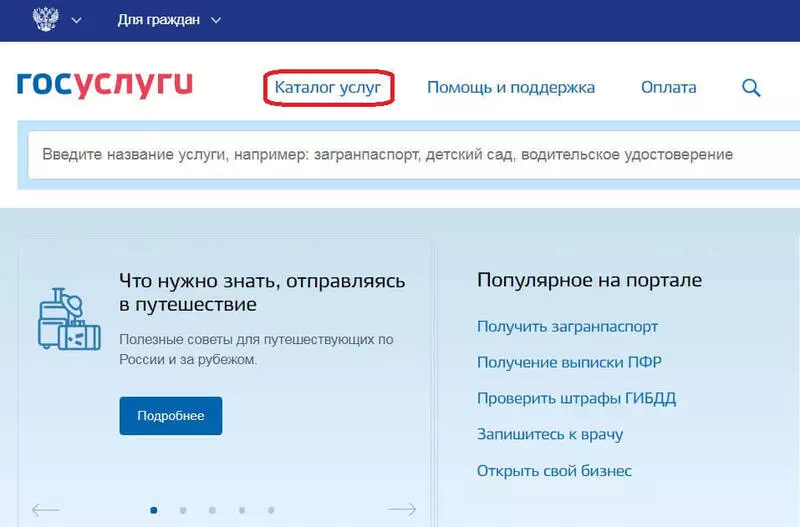This screenshot has width=800, height=527.
Task: Click the Подробнее button
Action: tap(171, 416)
